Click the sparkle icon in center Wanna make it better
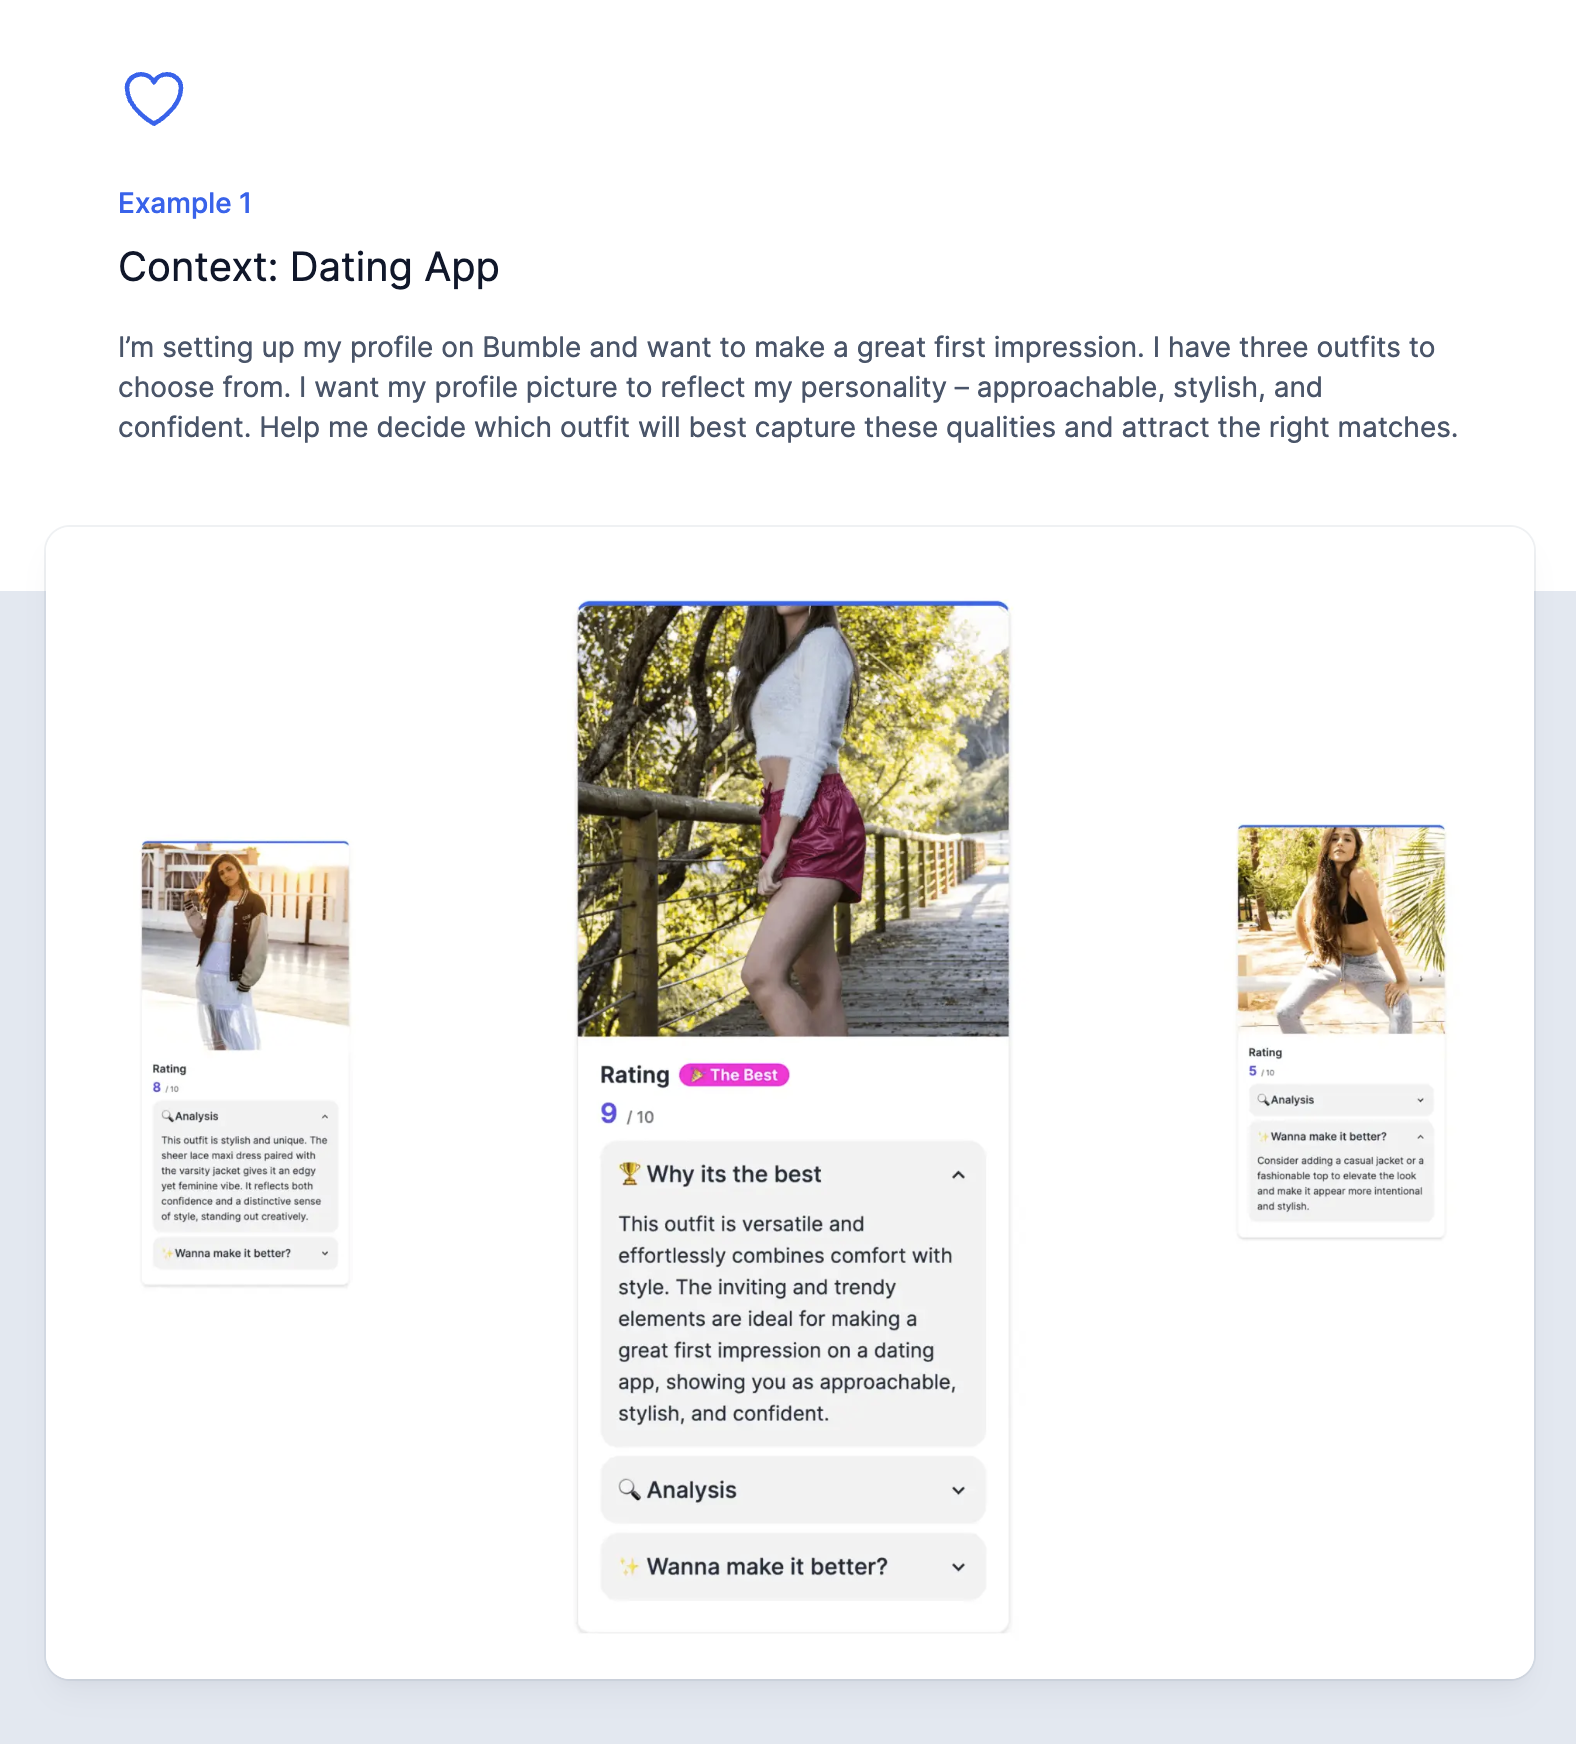Image resolution: width=1576 pixels, height=1744 pixels. (x=629, y=1566)
